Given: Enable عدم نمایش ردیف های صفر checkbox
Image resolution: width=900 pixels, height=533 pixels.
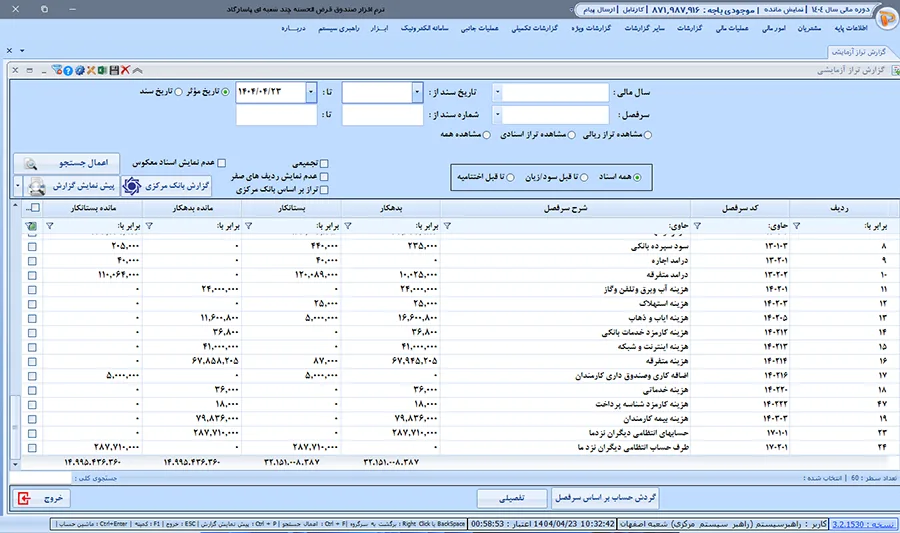Looking at the screenshot, I should 324,177.
